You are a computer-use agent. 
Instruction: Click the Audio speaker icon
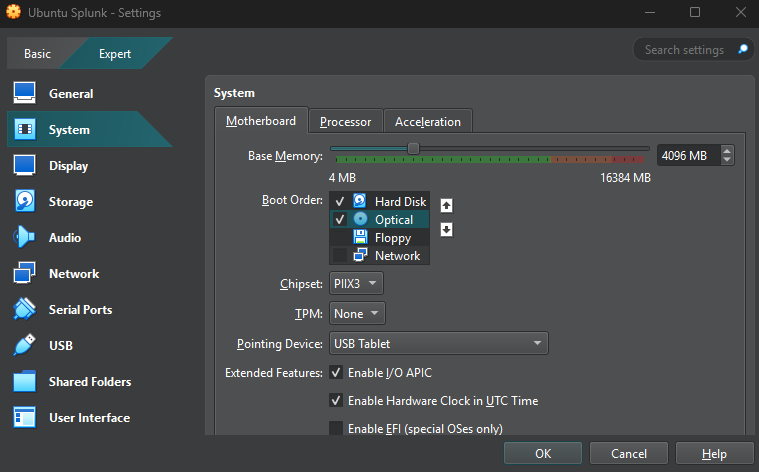(24, 237)
